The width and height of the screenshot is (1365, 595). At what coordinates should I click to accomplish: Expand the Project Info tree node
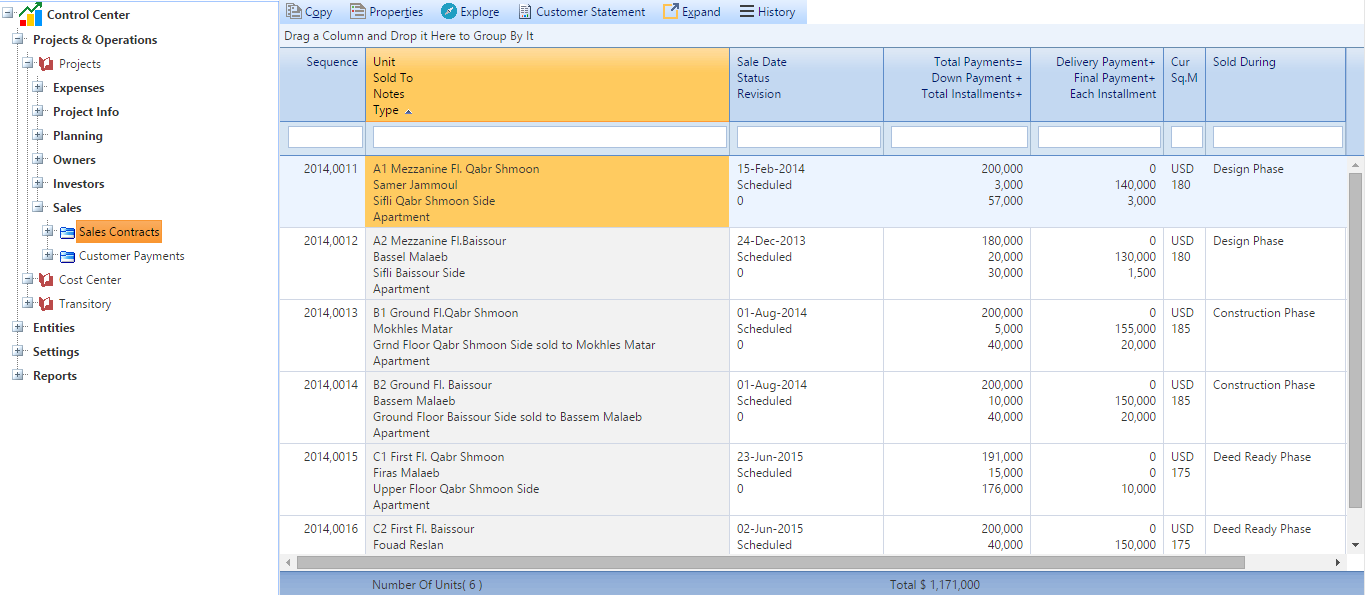pyautogui.click(x=38, y=112)
